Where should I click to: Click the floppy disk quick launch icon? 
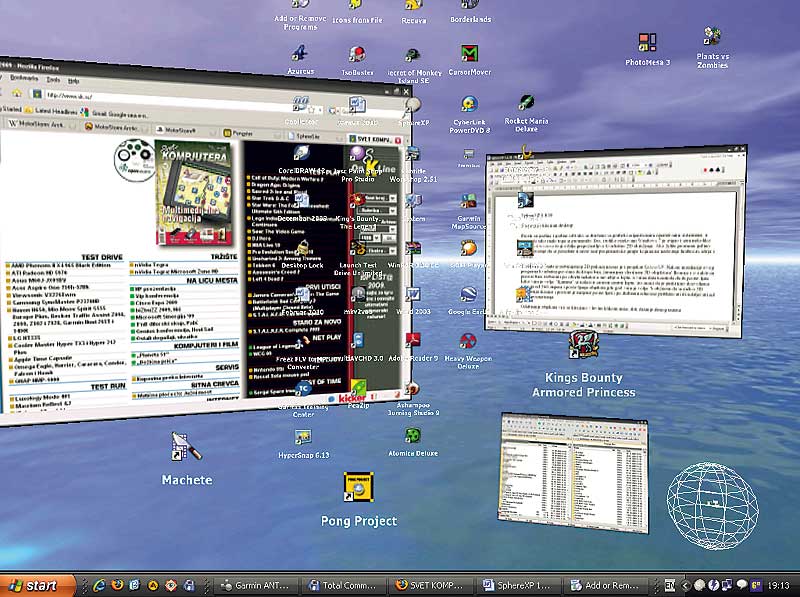189,585
